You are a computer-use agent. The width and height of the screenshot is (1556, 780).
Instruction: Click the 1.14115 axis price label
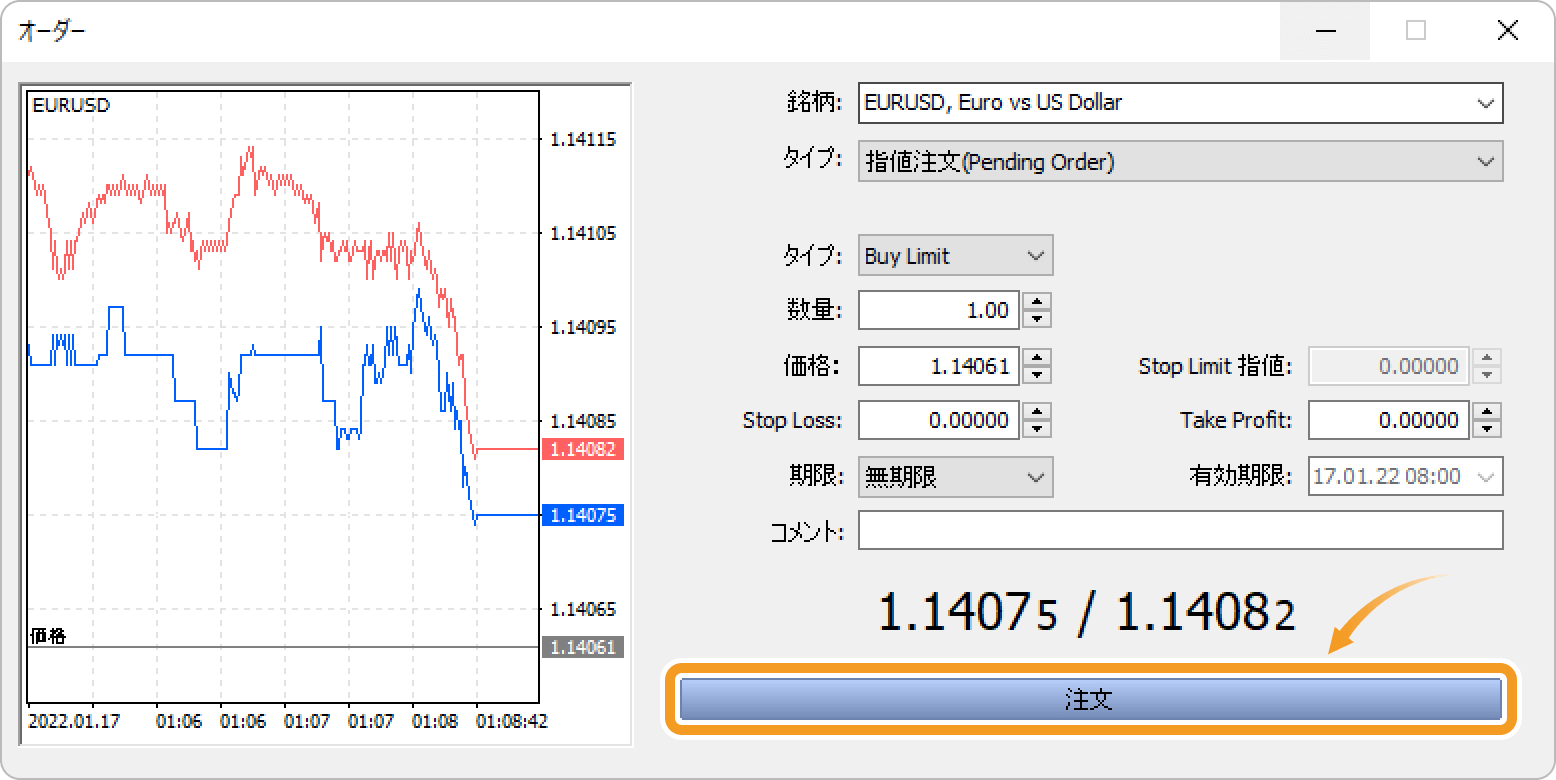click(x=583, y=140)
